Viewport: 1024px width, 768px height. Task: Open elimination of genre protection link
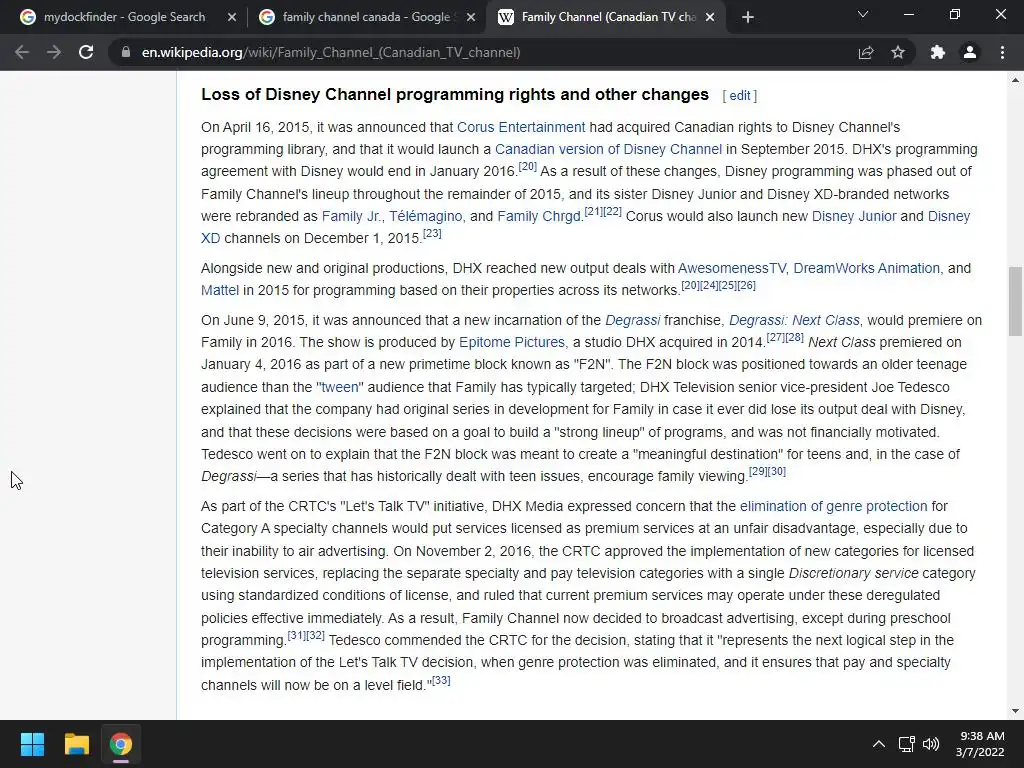click(833, 507)
